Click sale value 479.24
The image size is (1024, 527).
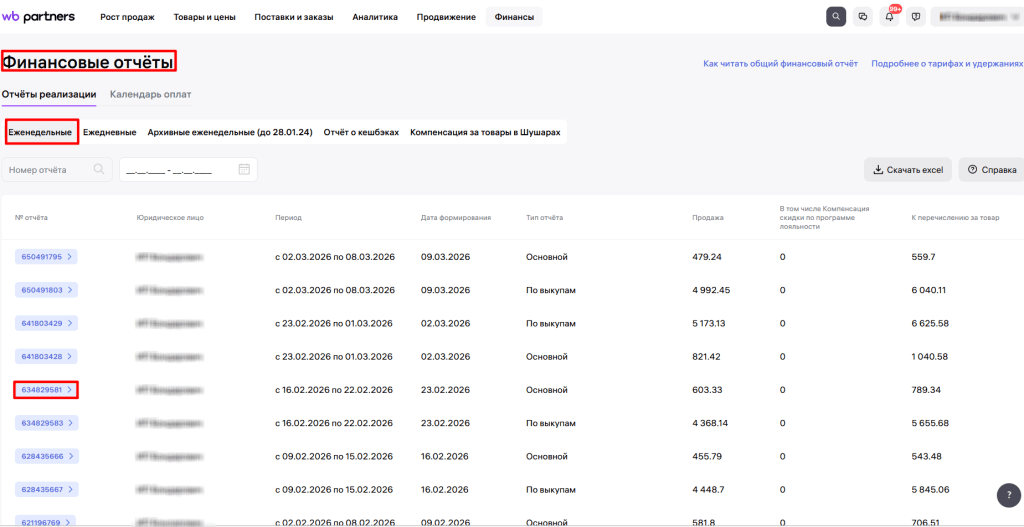[x=707, y=257]
